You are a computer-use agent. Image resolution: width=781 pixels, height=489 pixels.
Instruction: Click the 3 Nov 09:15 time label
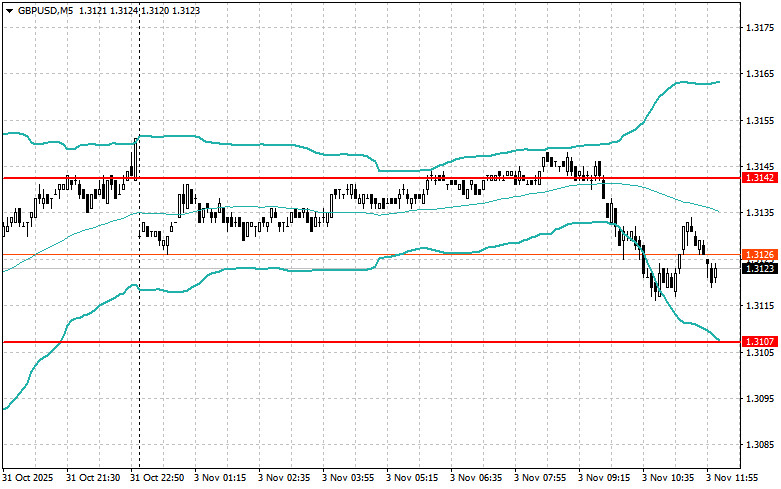point(604,478)
